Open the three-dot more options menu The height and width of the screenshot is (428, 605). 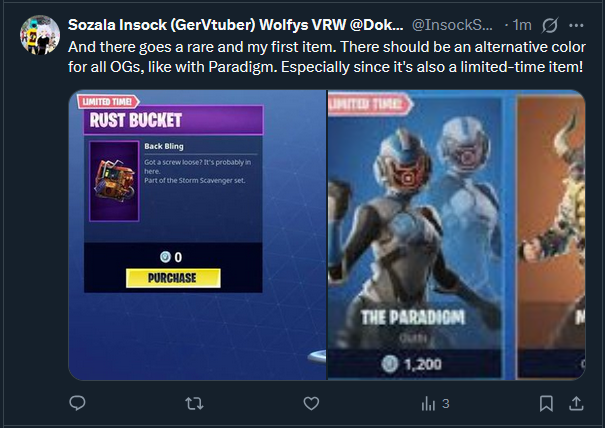pyautogui.click(x=576, y=25)
